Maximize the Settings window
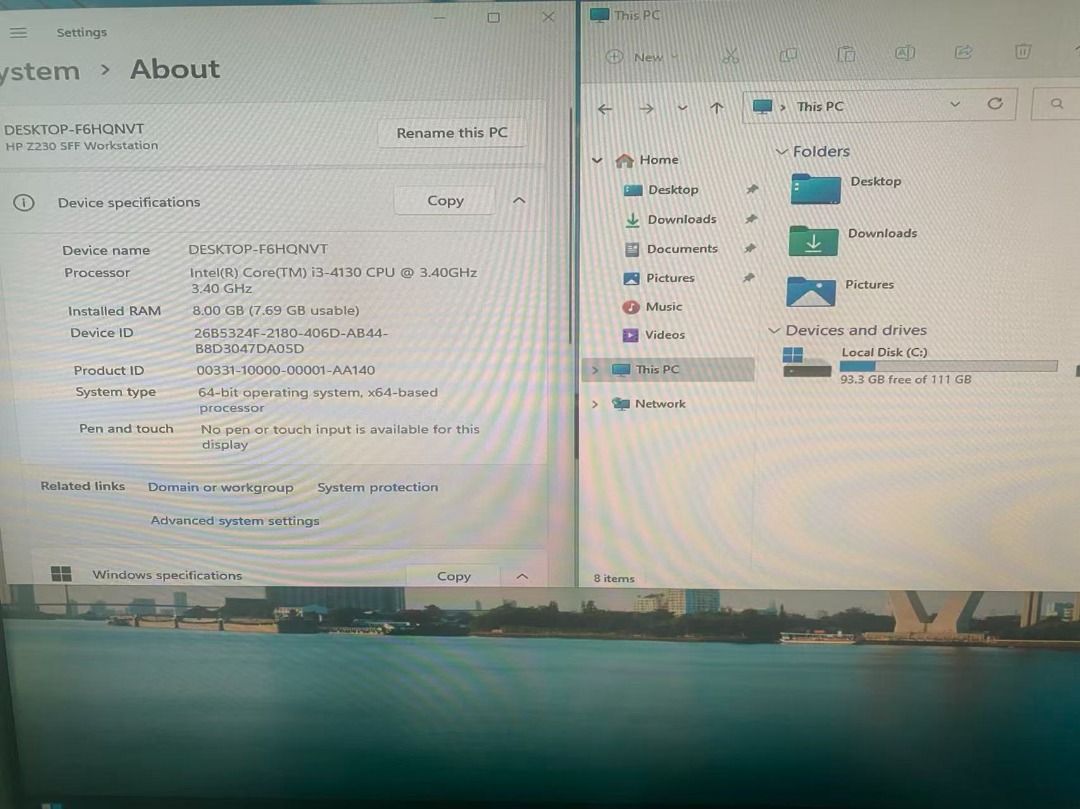This screenshot has height=809, width=1080. click(x=493, y=18)
